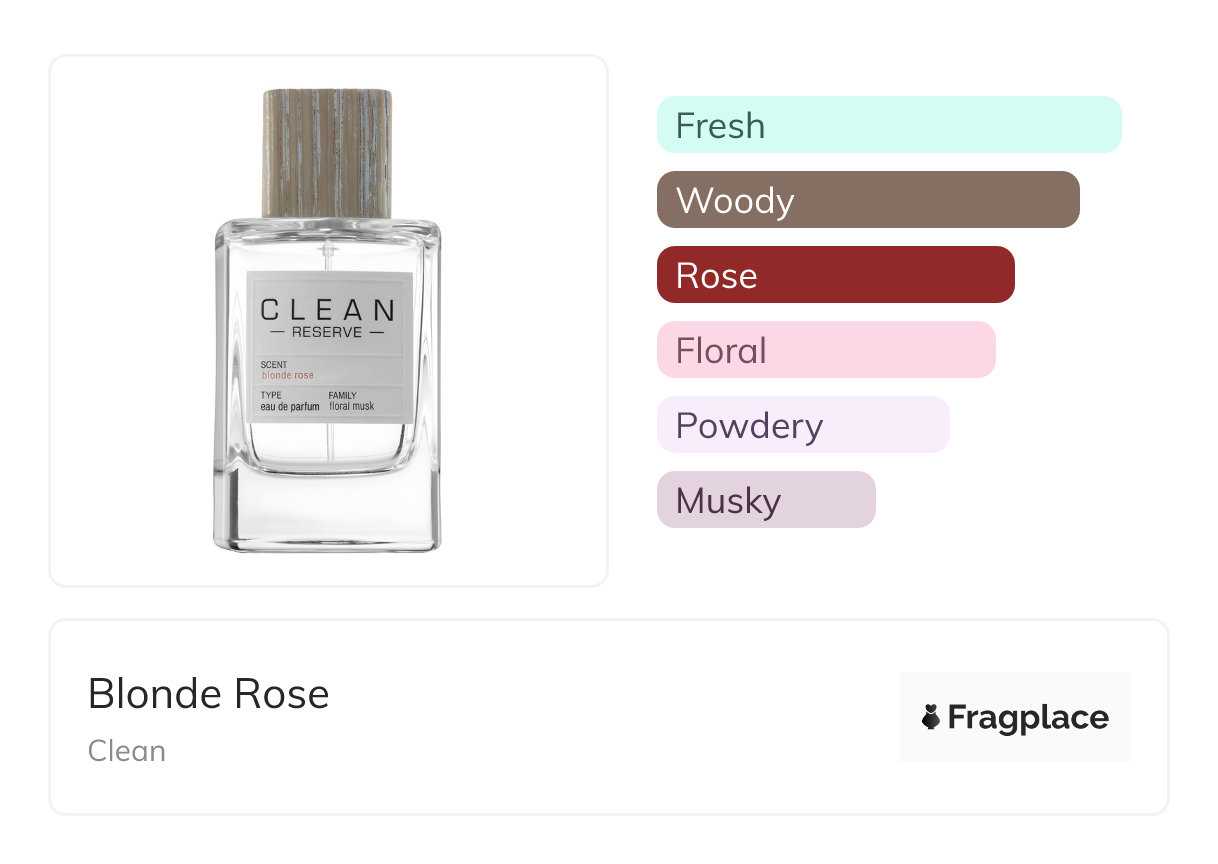Open the Blonde Rose fragrance title

208,694
